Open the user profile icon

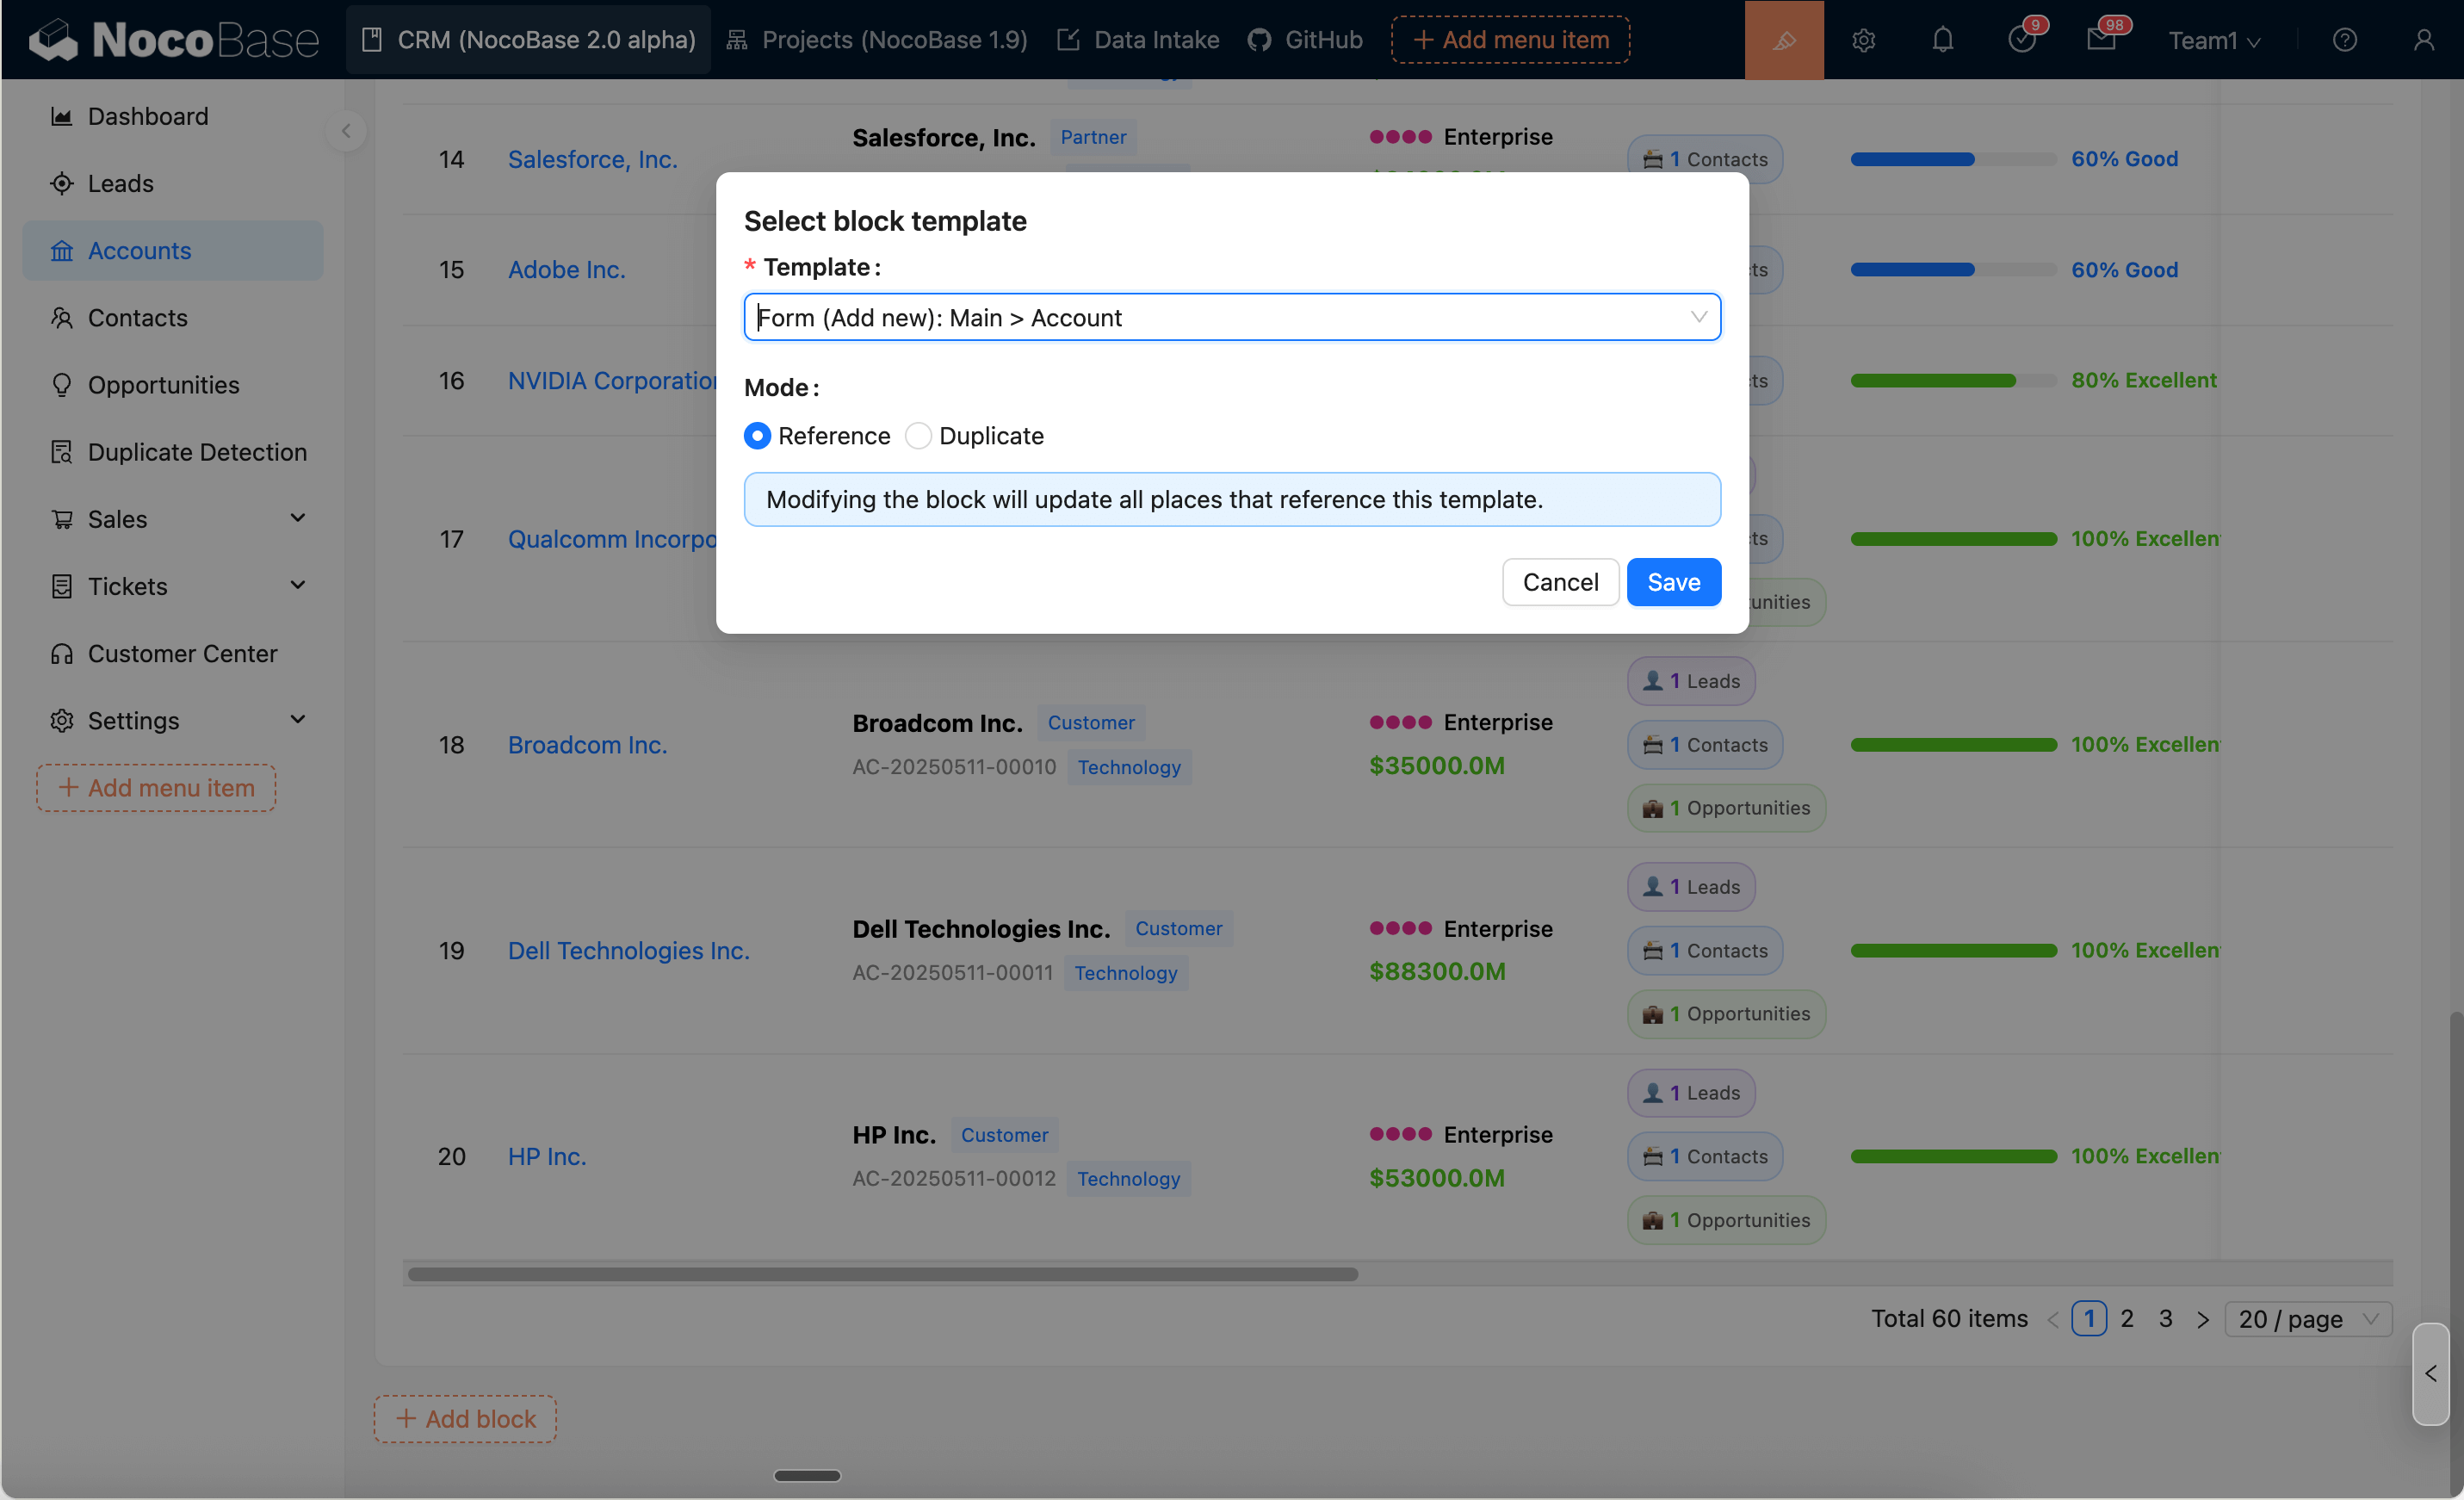click(x=2423, y=40)
